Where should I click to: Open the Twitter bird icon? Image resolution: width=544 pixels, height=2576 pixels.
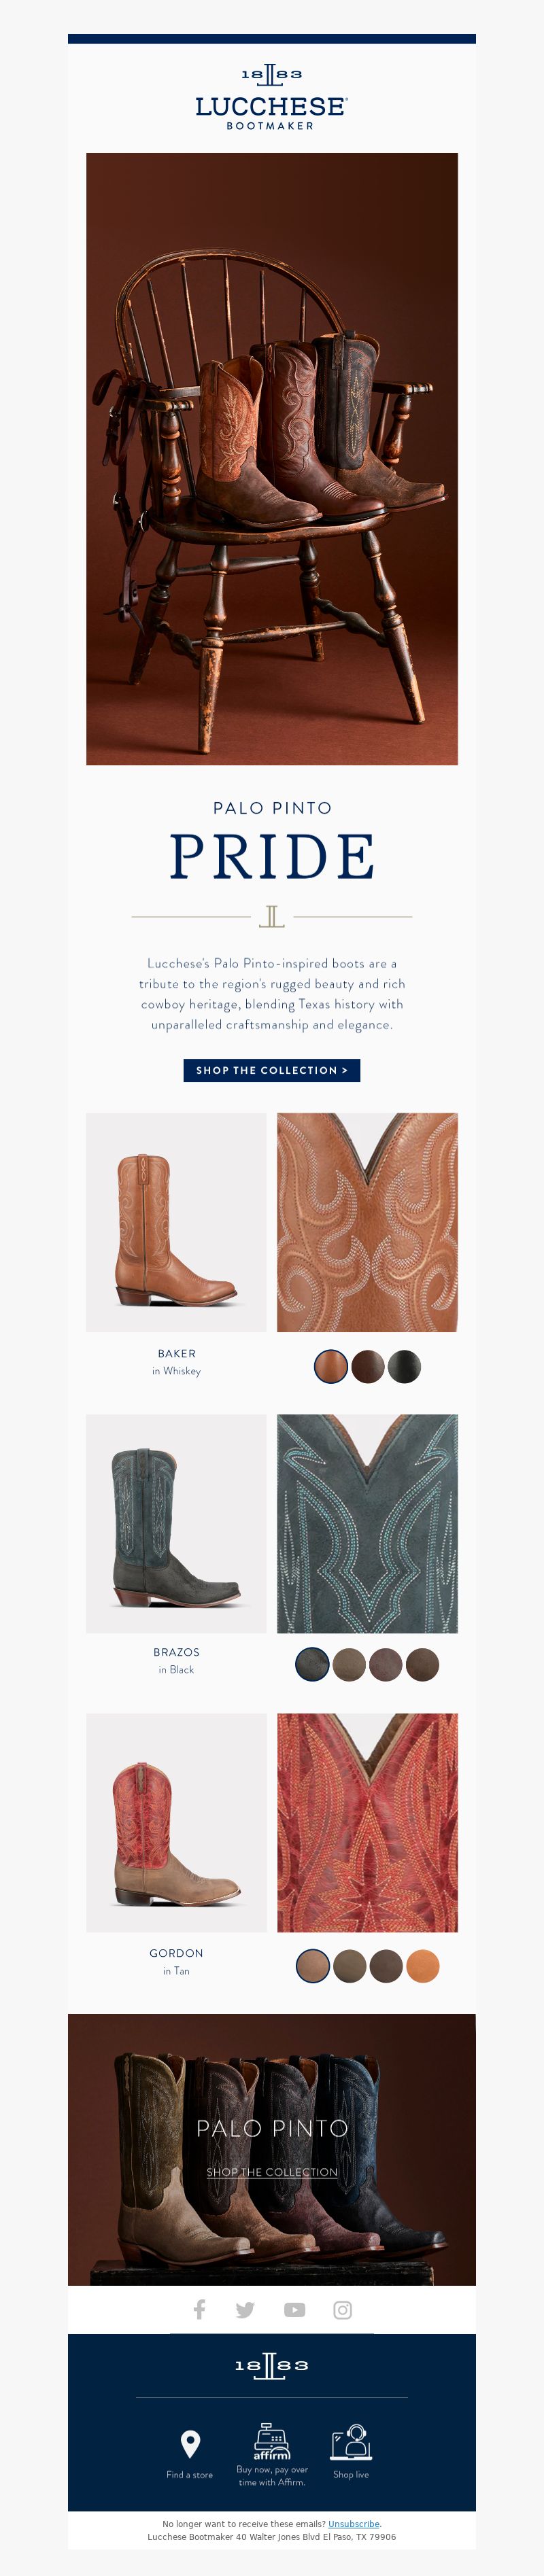pos(245,2310)
